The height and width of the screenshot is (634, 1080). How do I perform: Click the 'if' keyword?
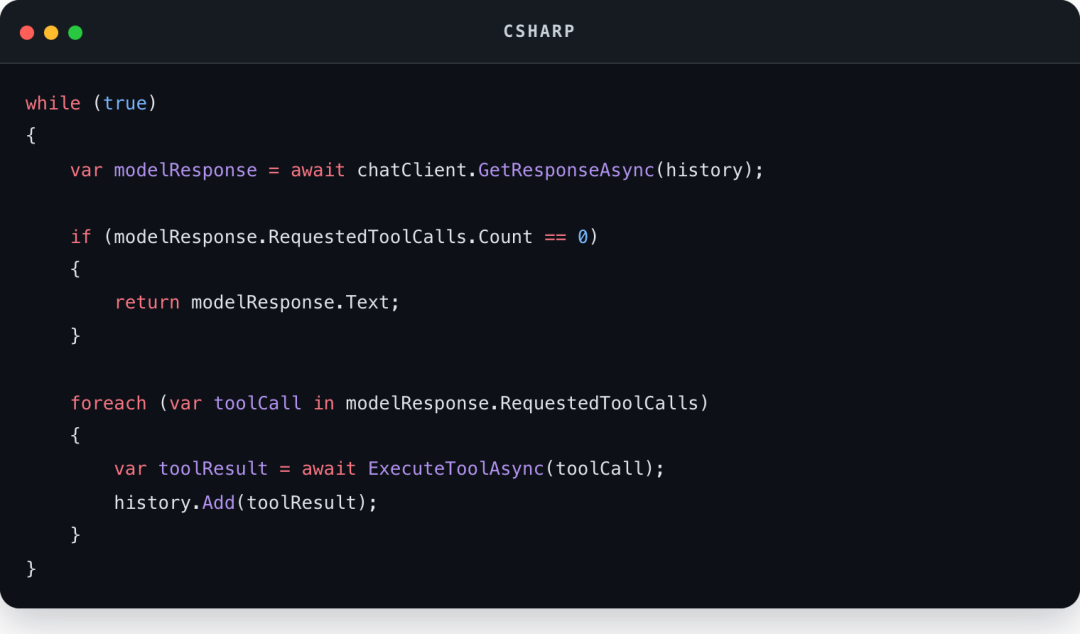tap(81, 237)
